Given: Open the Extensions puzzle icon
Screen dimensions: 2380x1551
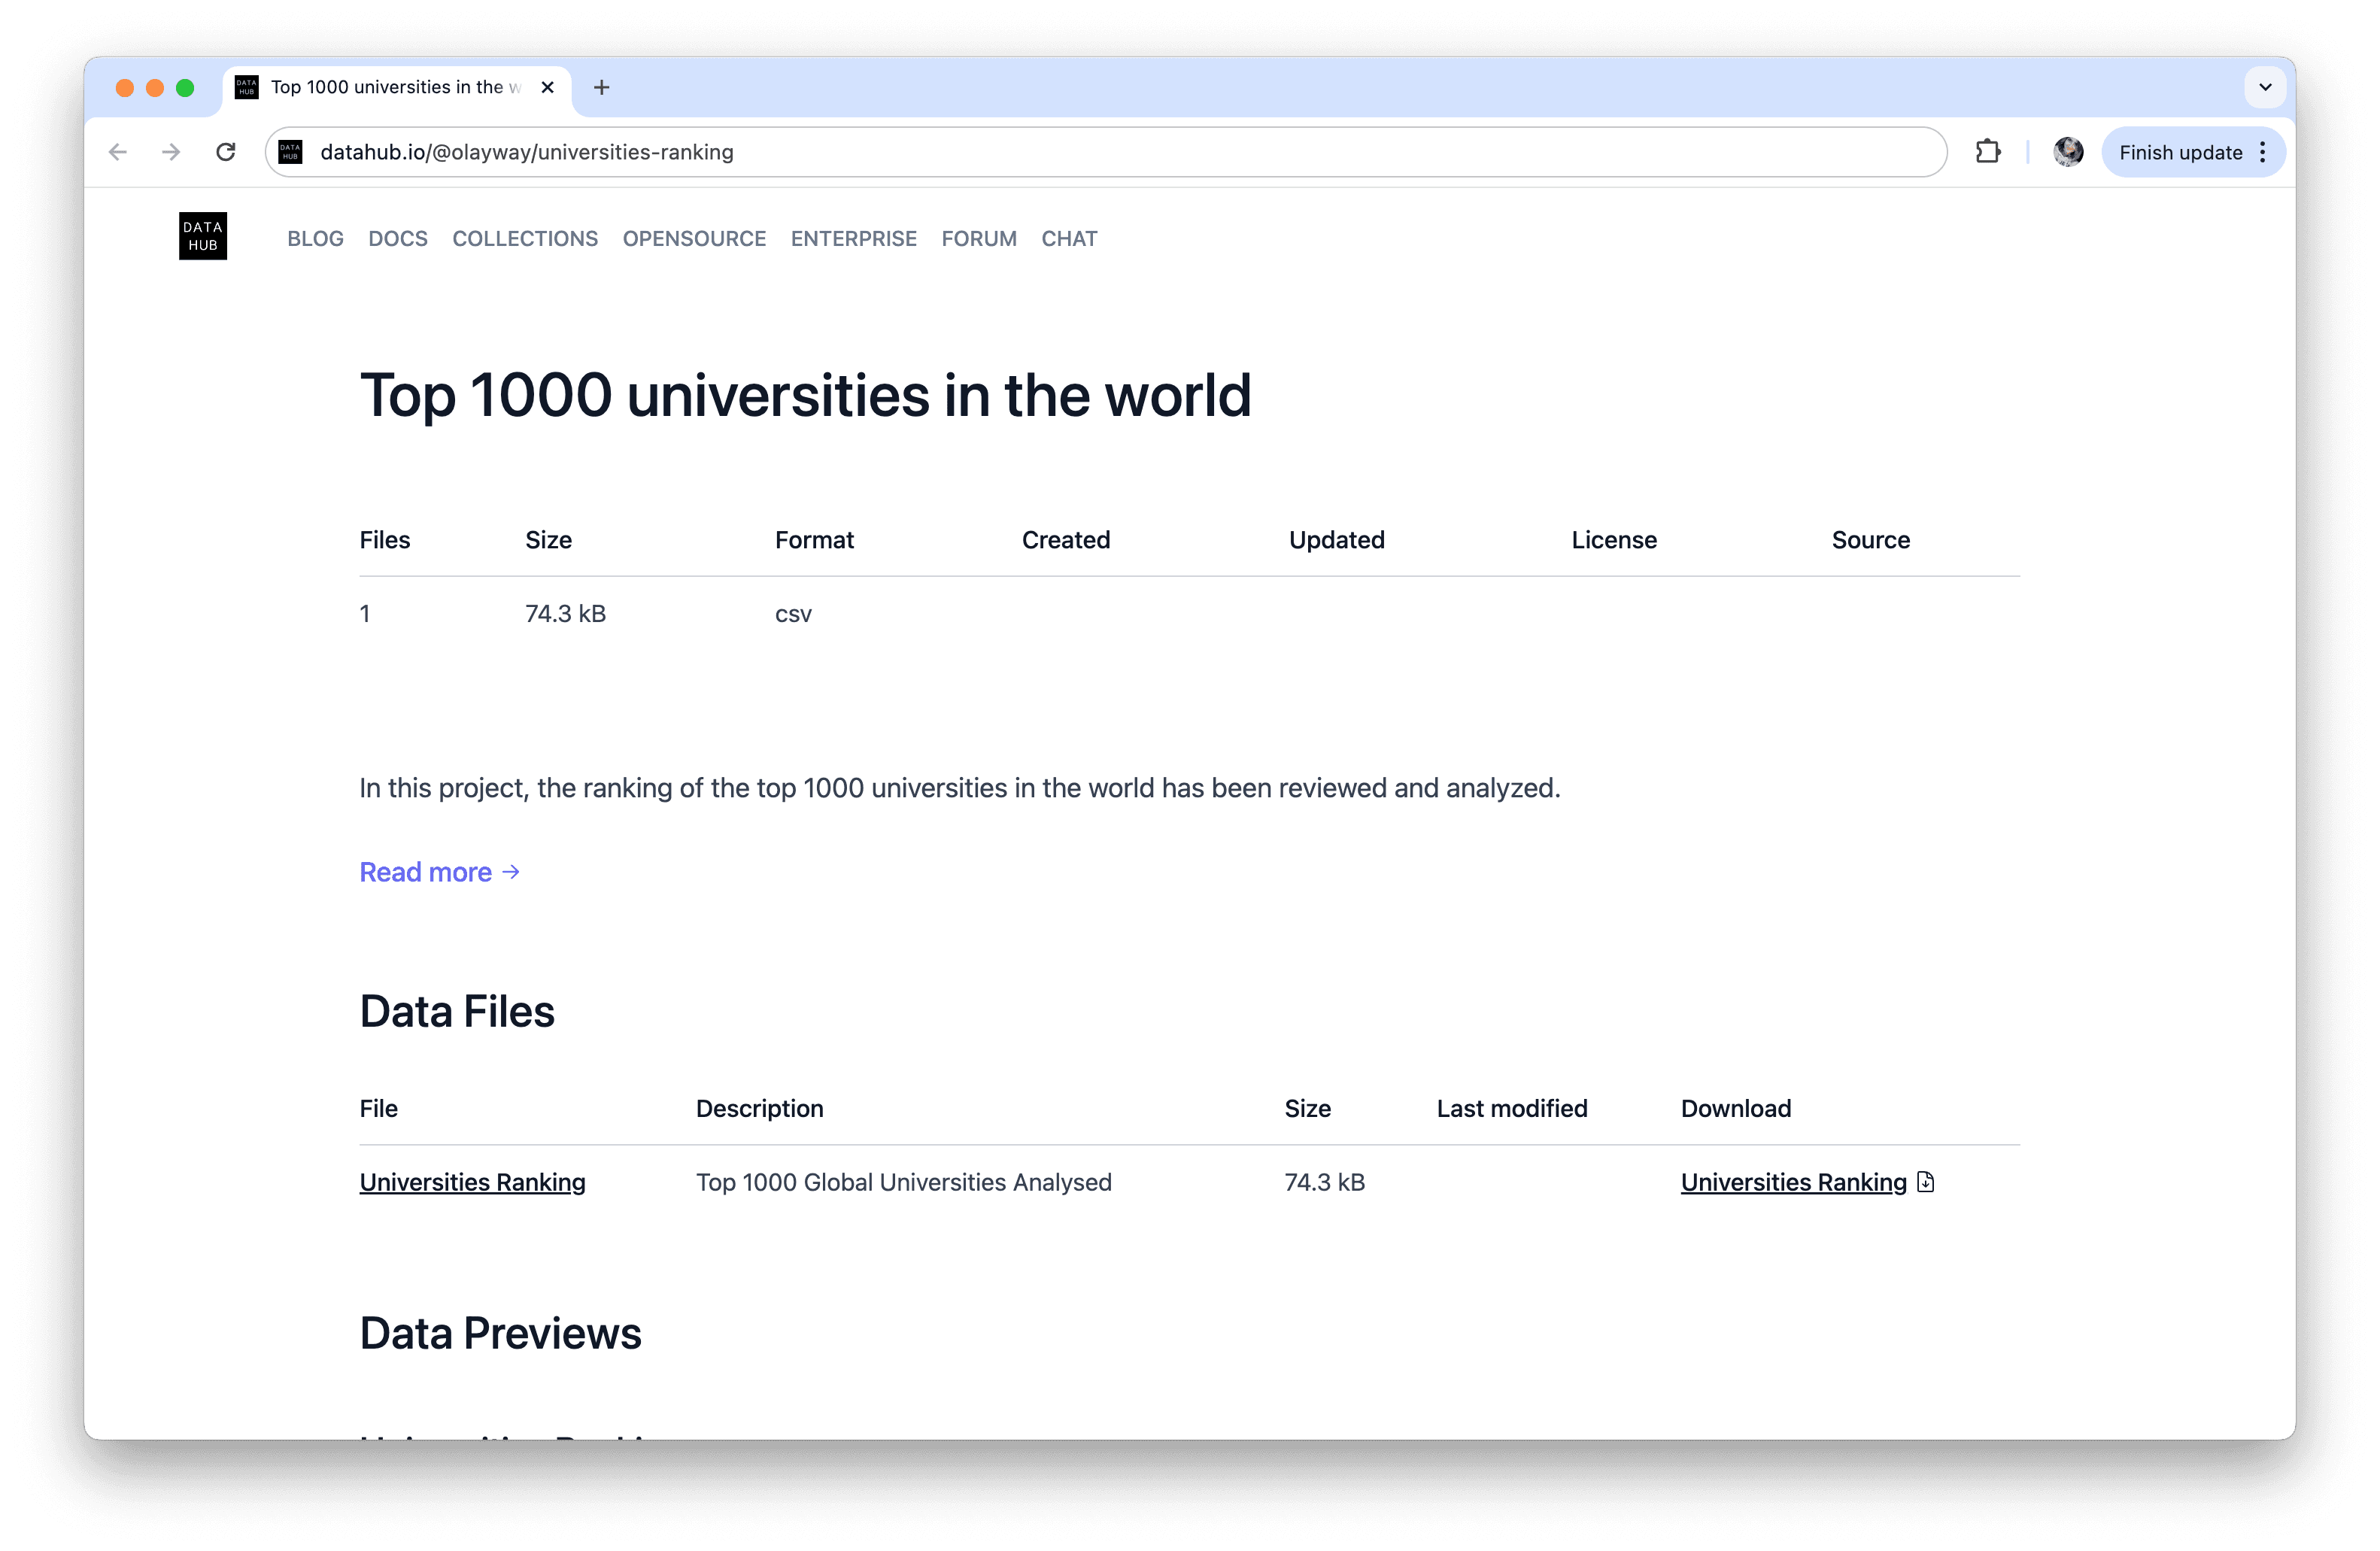Looking at the screenshot, I should coord(1987,152).
